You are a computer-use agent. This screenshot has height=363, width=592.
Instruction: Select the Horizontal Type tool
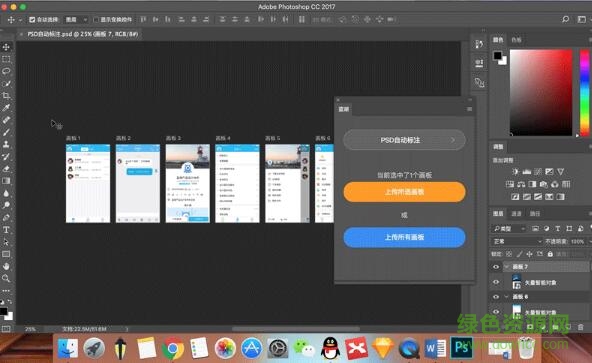tap(6, 230)
